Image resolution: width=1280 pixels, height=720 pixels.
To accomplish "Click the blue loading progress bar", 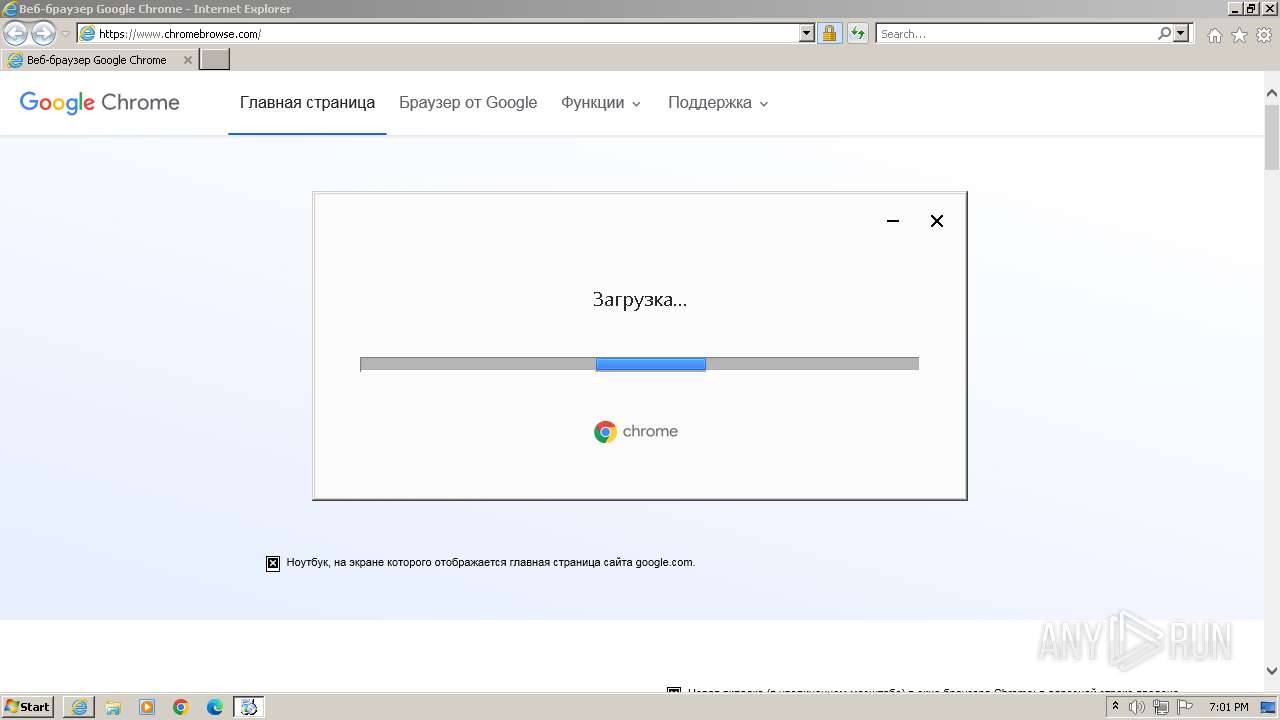I will click(x=651, y=364).
